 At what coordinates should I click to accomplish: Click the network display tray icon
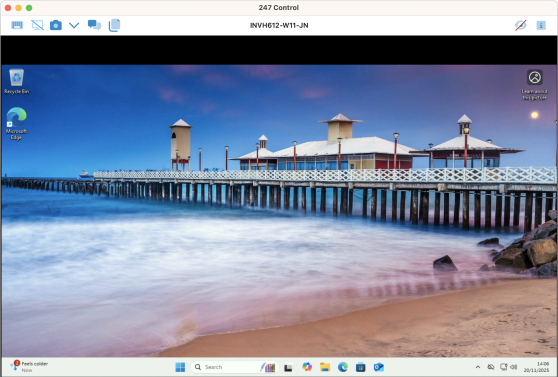[504, 367]
